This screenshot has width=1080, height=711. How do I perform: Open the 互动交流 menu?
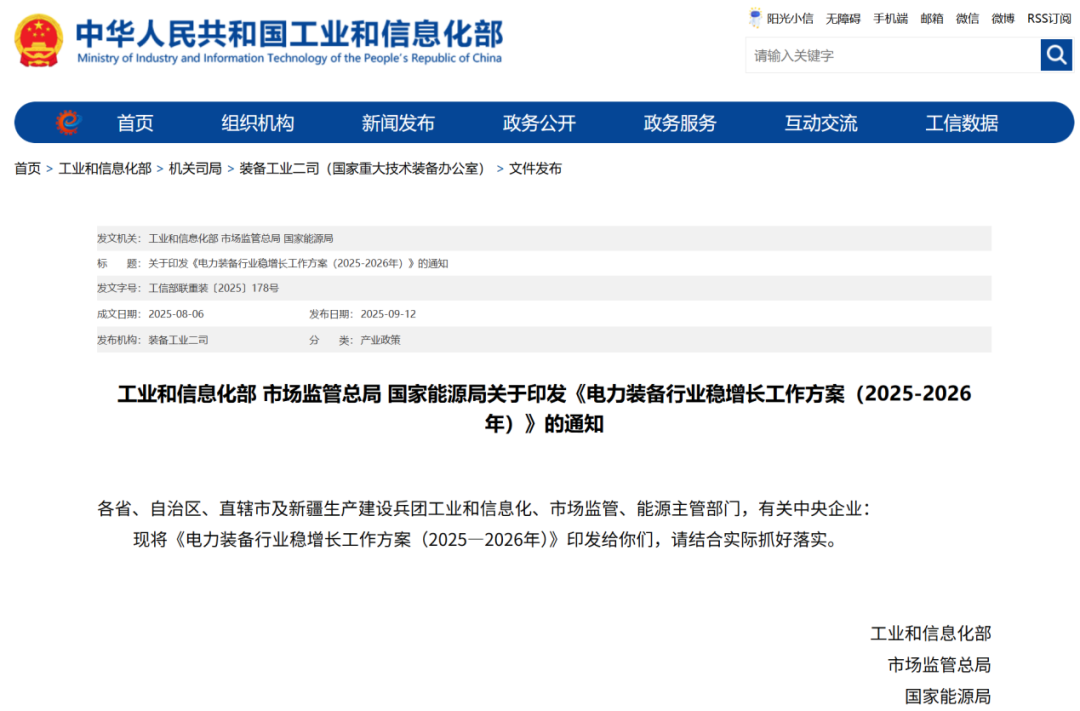[821, 123]
